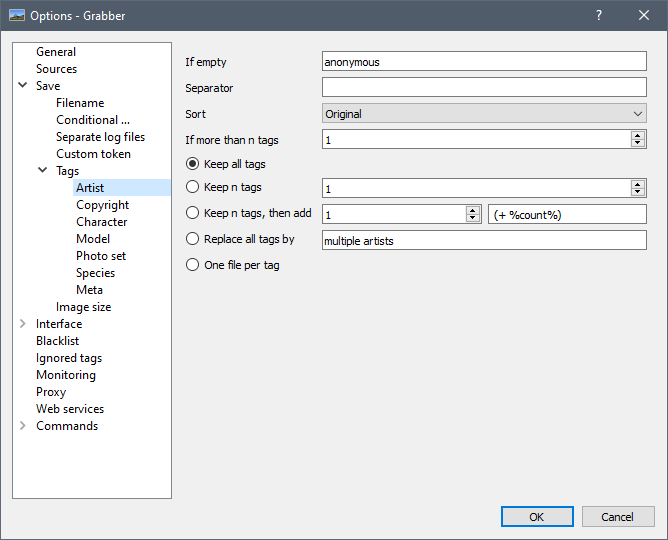Click the question mark help button
This screenshot has height=540, width=668.
[599, 16]
